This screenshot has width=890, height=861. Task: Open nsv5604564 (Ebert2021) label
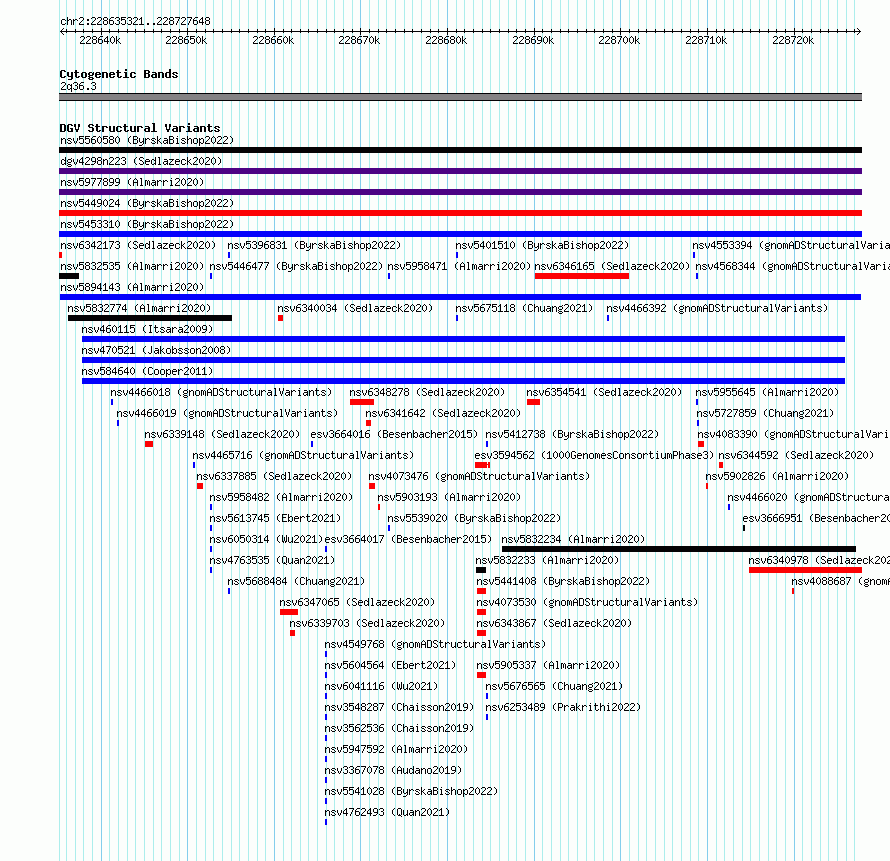click(x=391, y=665)
